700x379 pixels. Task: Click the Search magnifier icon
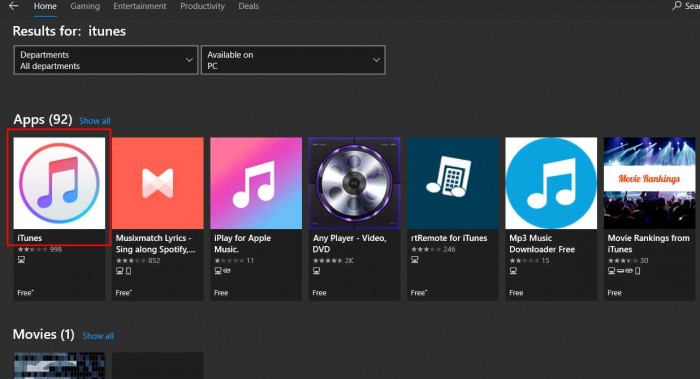[x=677, y=6]
